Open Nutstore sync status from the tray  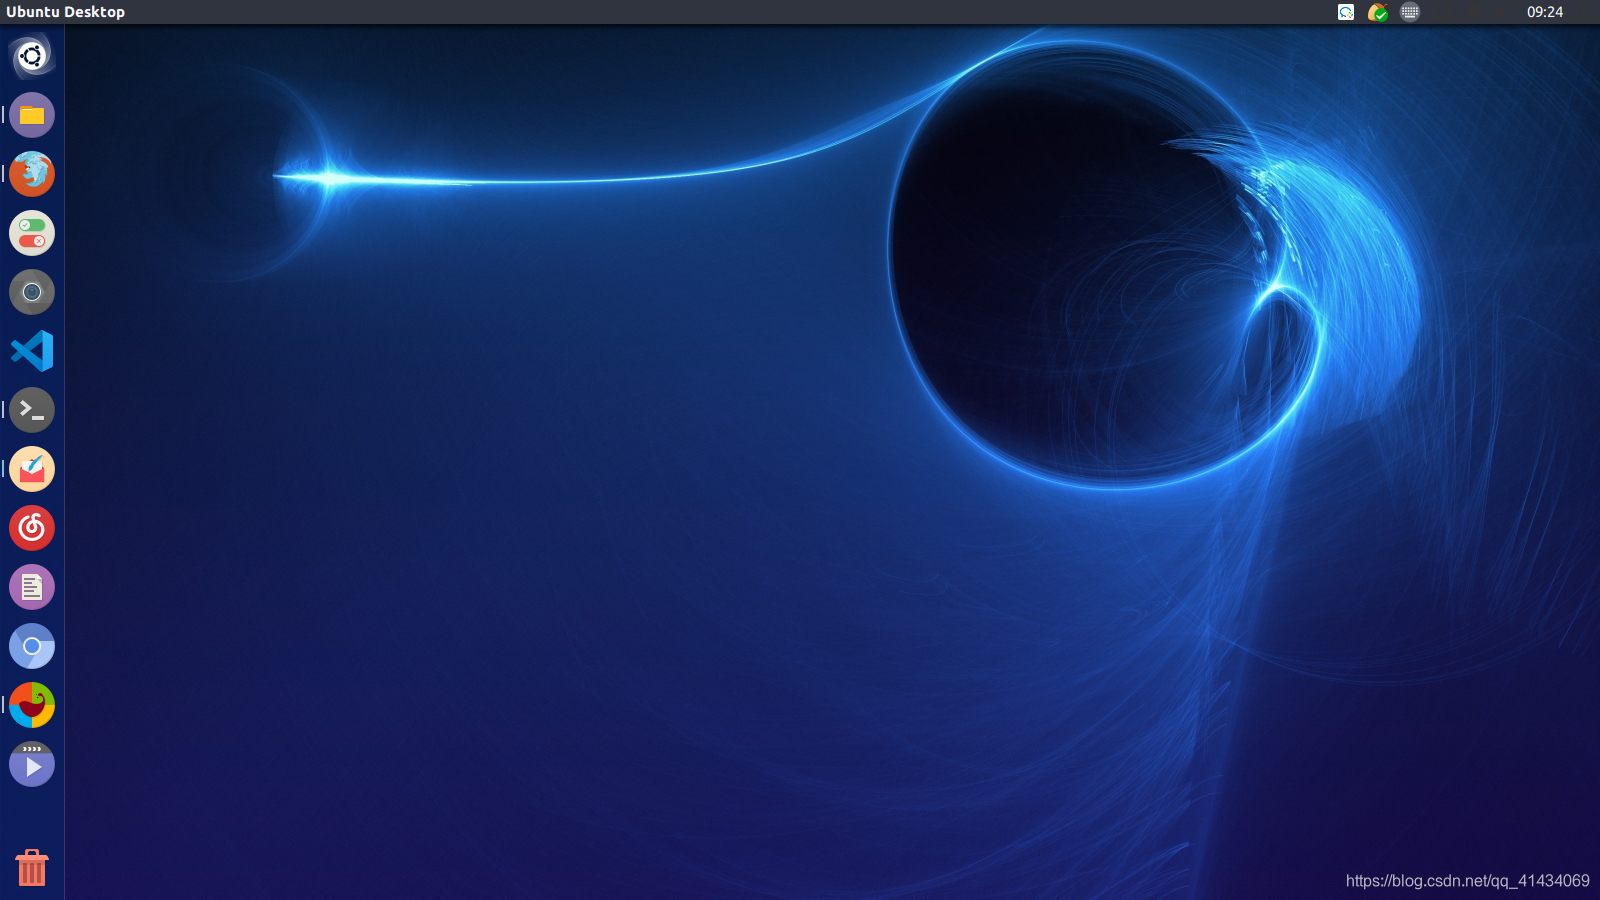(x=1378, y=12)
